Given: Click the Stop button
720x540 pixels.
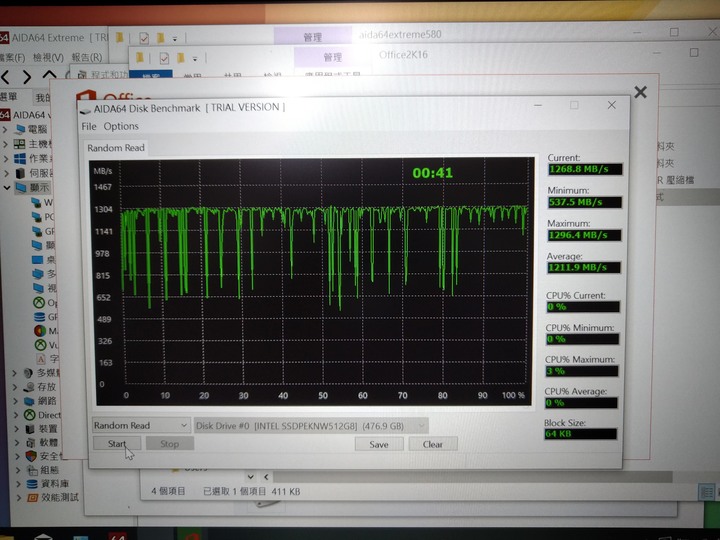Looking at the screenshot, I should coord(169,444).
